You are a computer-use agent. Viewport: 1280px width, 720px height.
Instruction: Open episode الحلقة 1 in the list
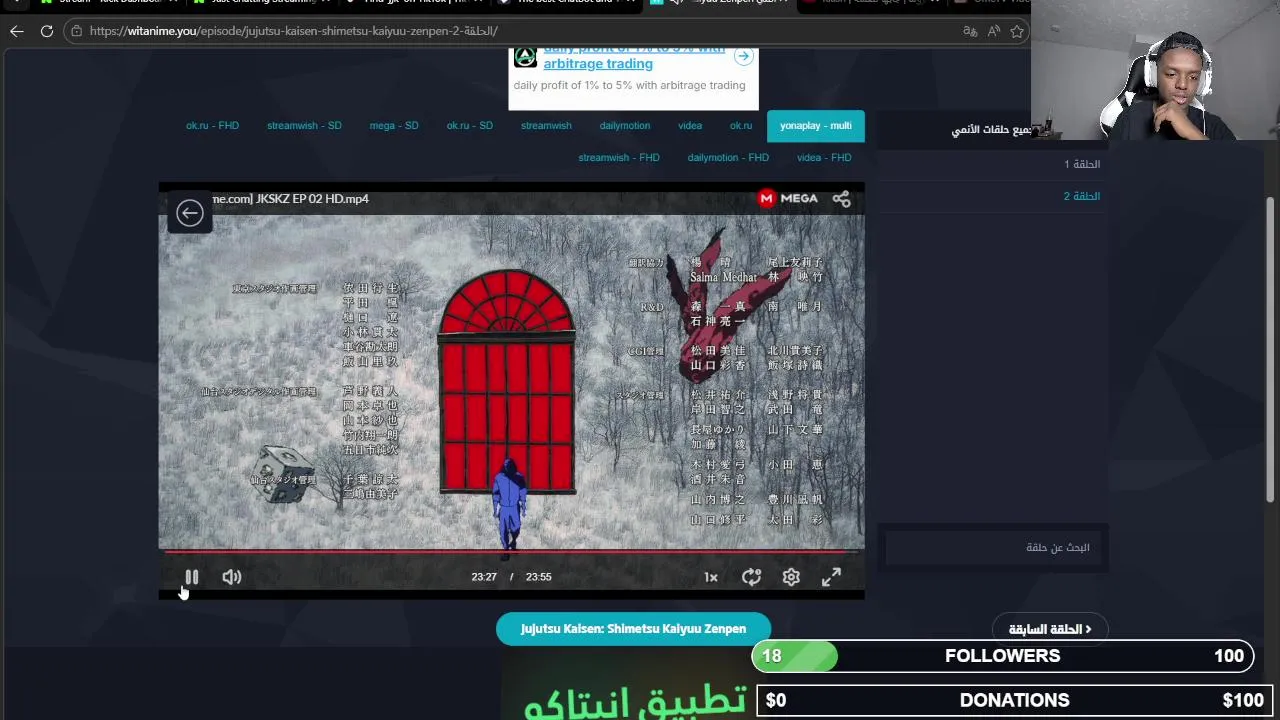click(1082, 164)
